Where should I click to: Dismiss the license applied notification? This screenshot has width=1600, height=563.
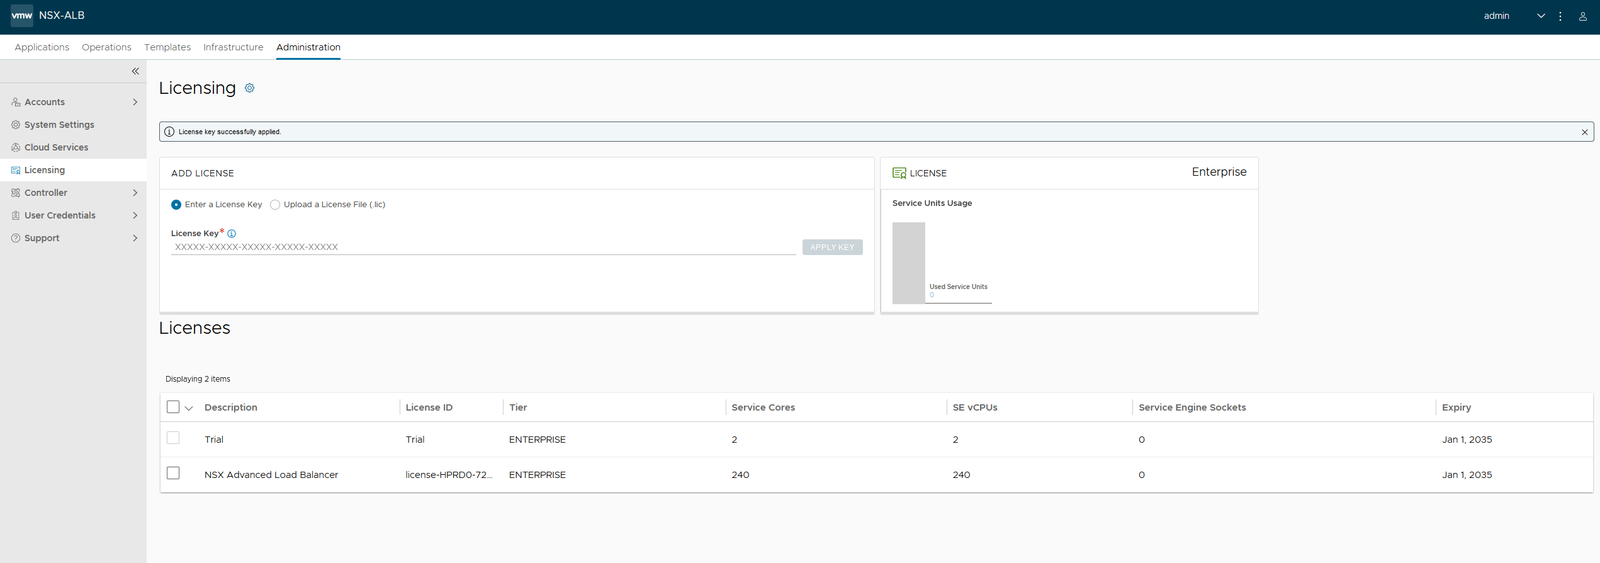pyautogui.click(x=1584, y=132)
